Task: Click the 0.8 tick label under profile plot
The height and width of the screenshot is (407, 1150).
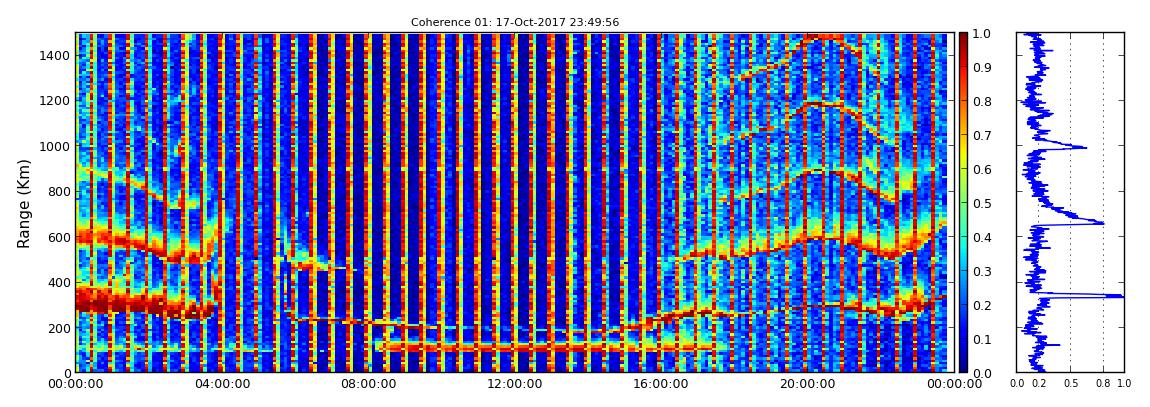Action: pos(1103,384)
